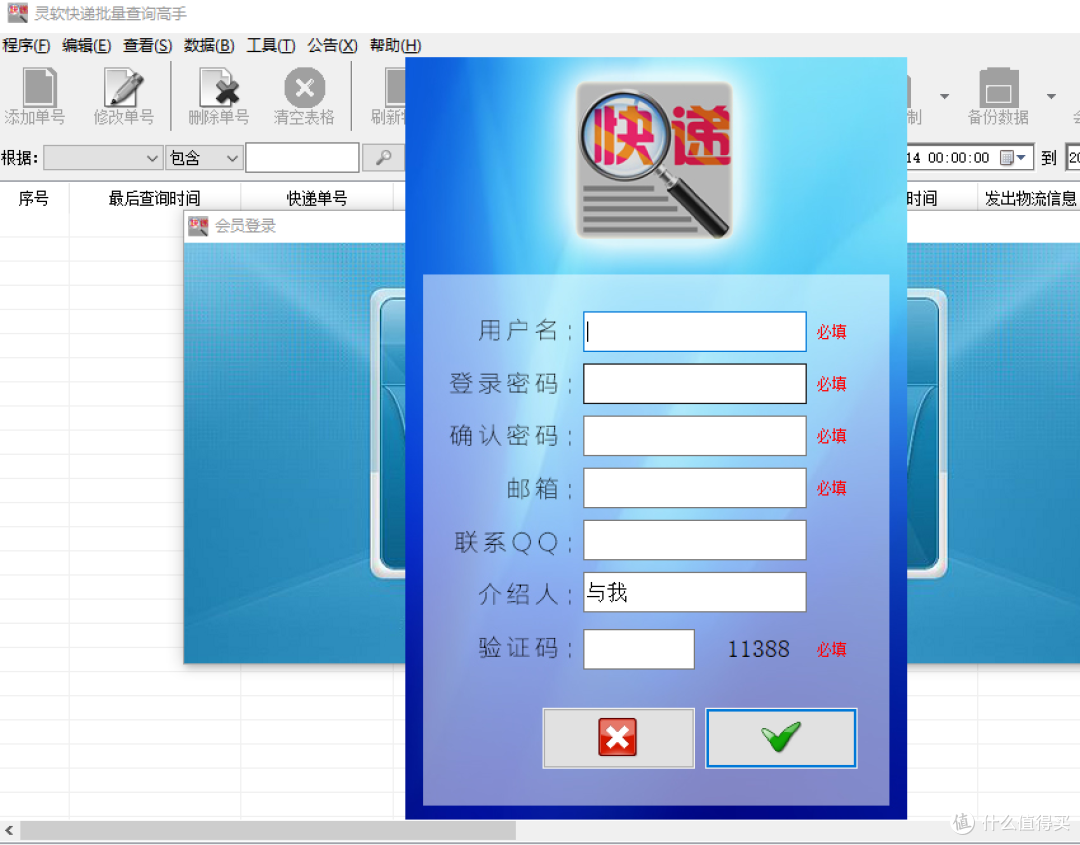Viewport: 1080px width, 845px height.
Task: Click the red X cancel button
Action: (x=618, y=738)
